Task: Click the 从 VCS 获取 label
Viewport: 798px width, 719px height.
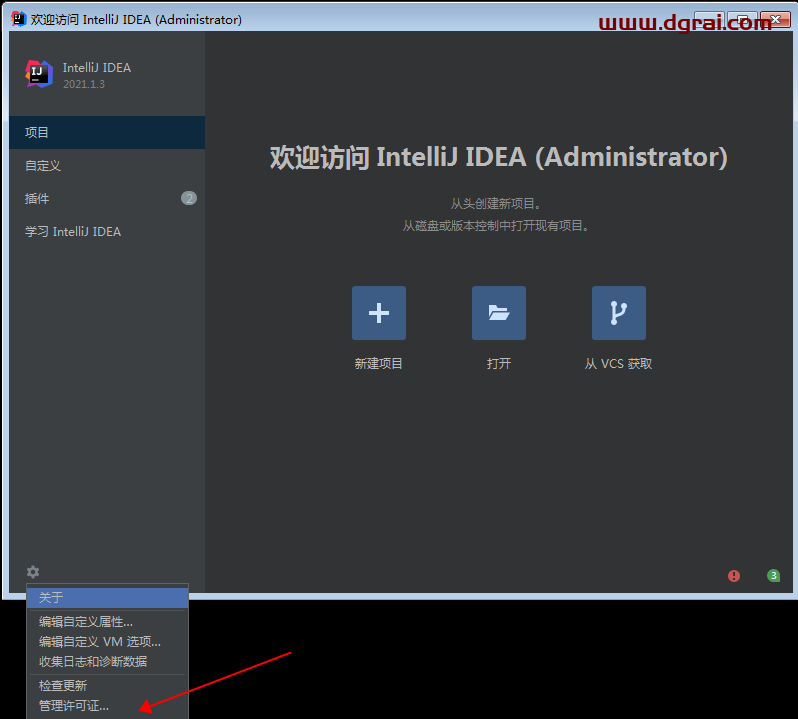Action: click(x=618, y=364)
